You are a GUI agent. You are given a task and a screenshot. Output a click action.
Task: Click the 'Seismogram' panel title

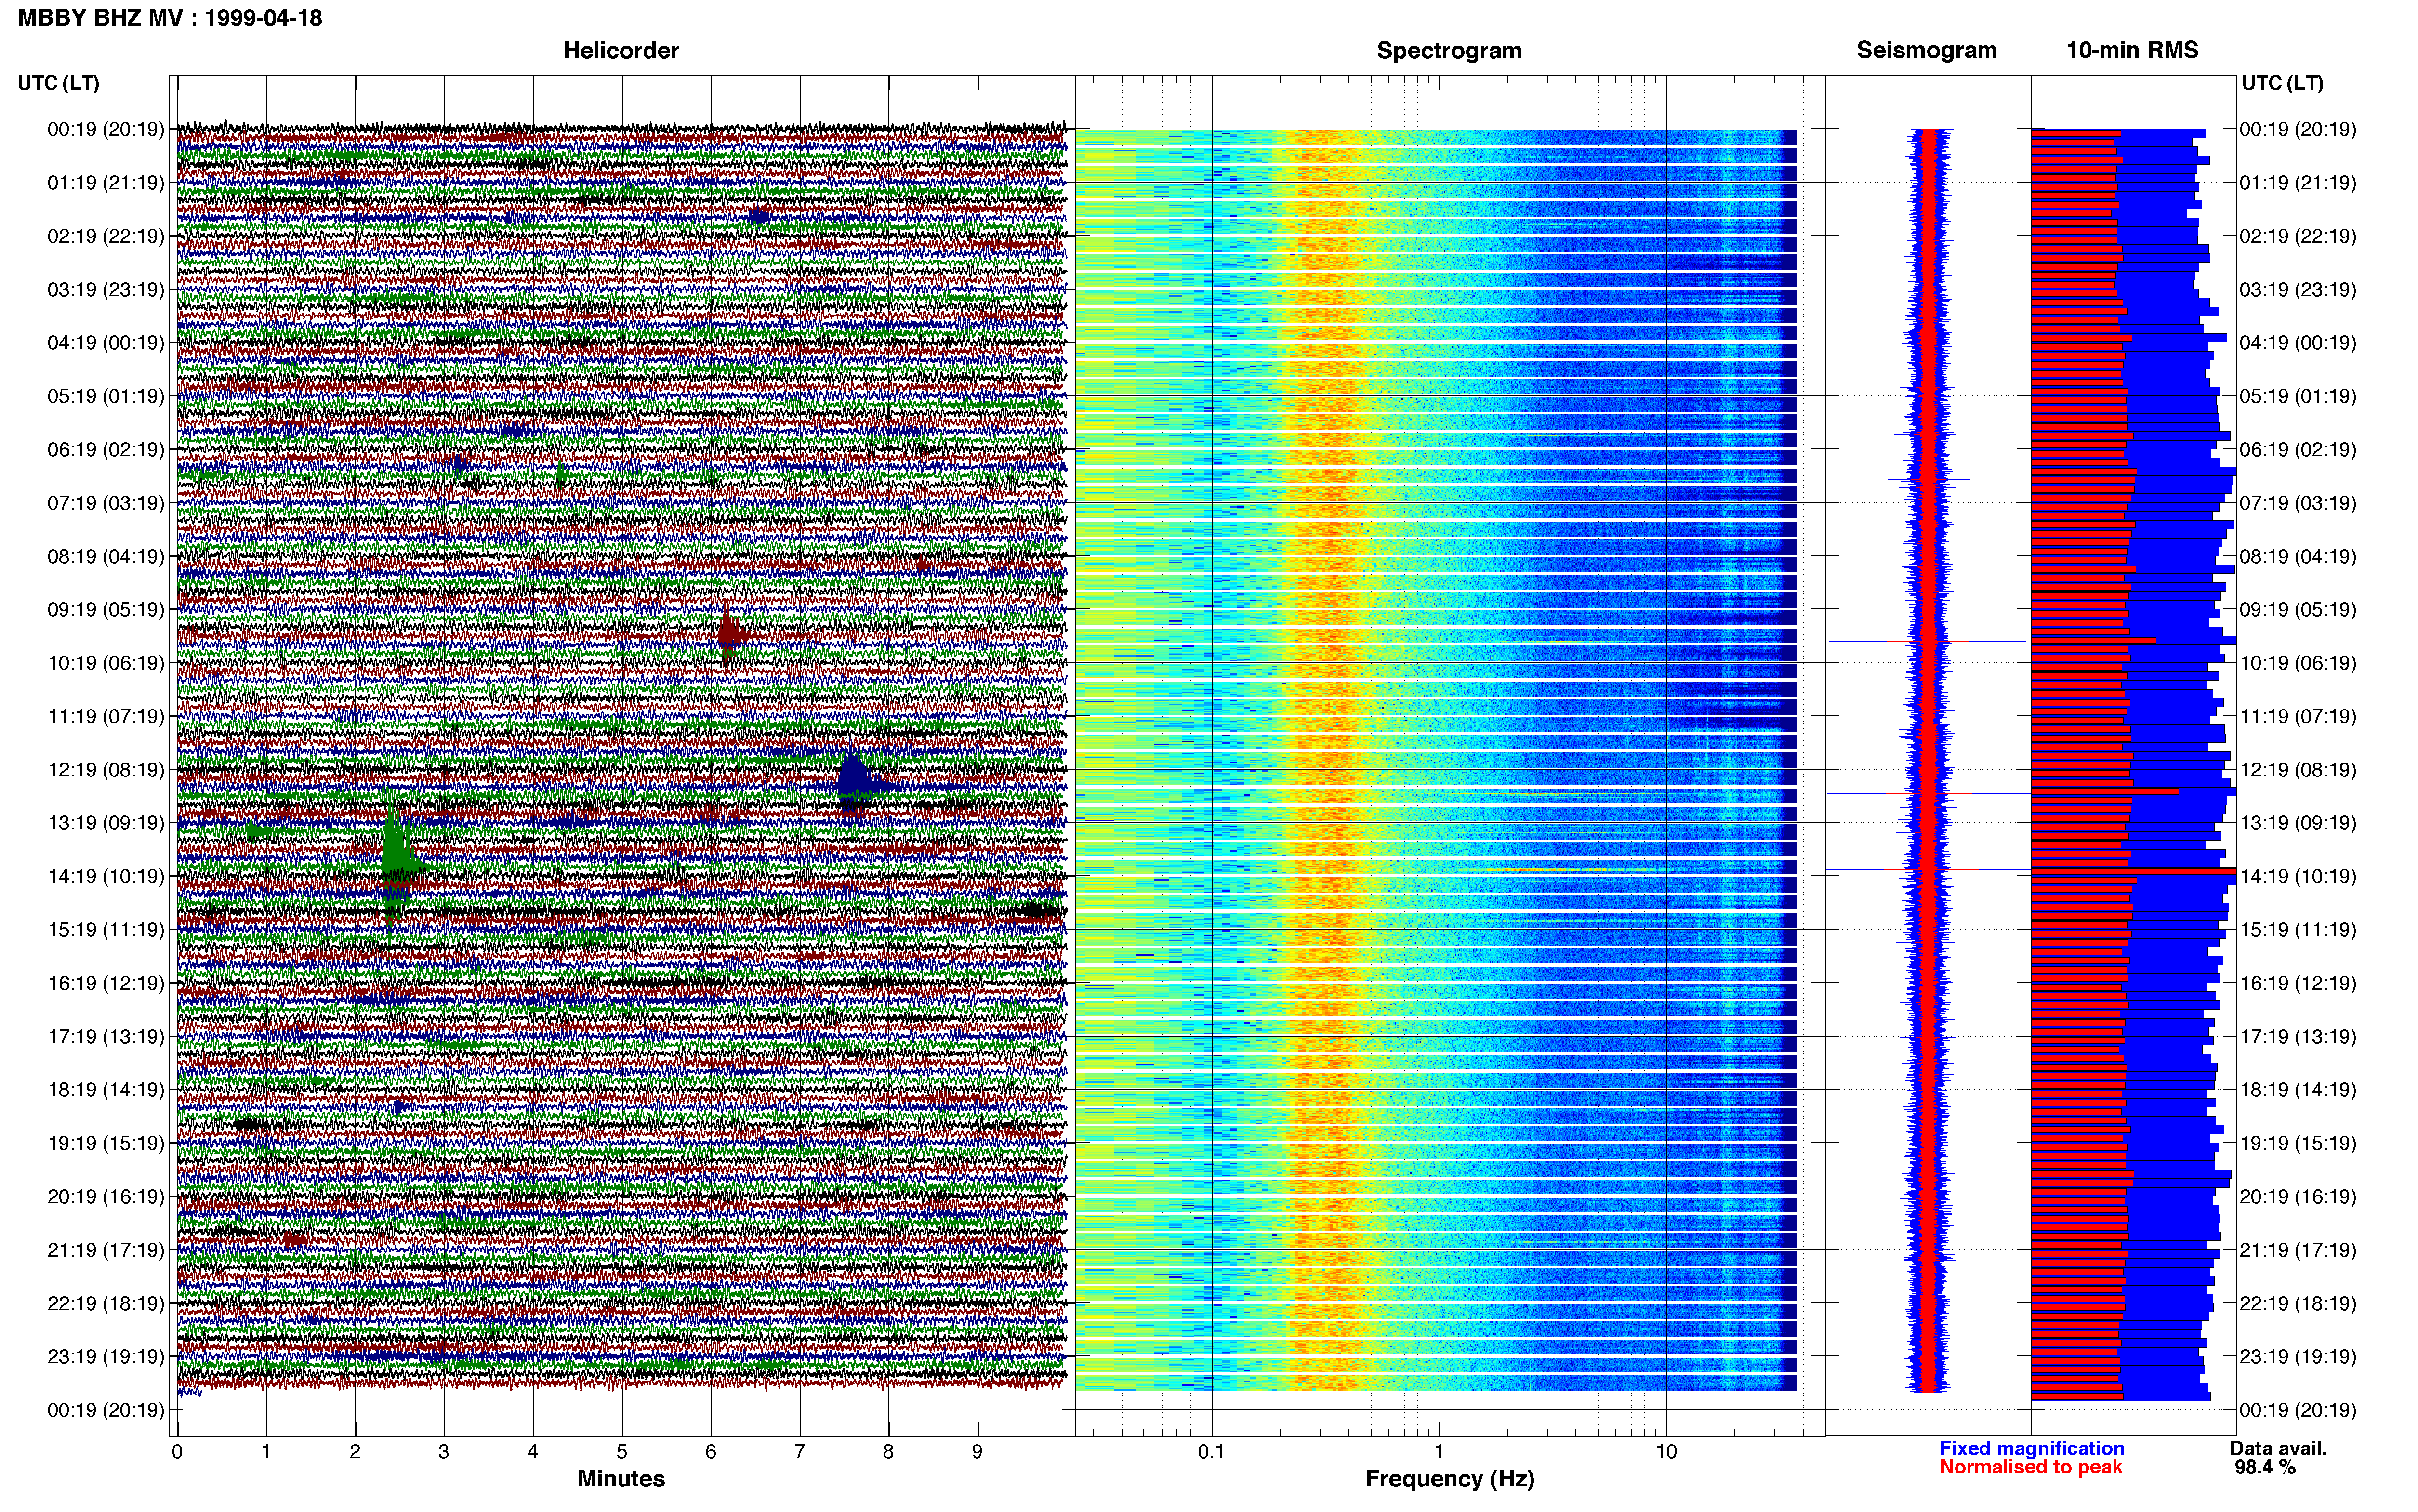(x=1926, y=50)
